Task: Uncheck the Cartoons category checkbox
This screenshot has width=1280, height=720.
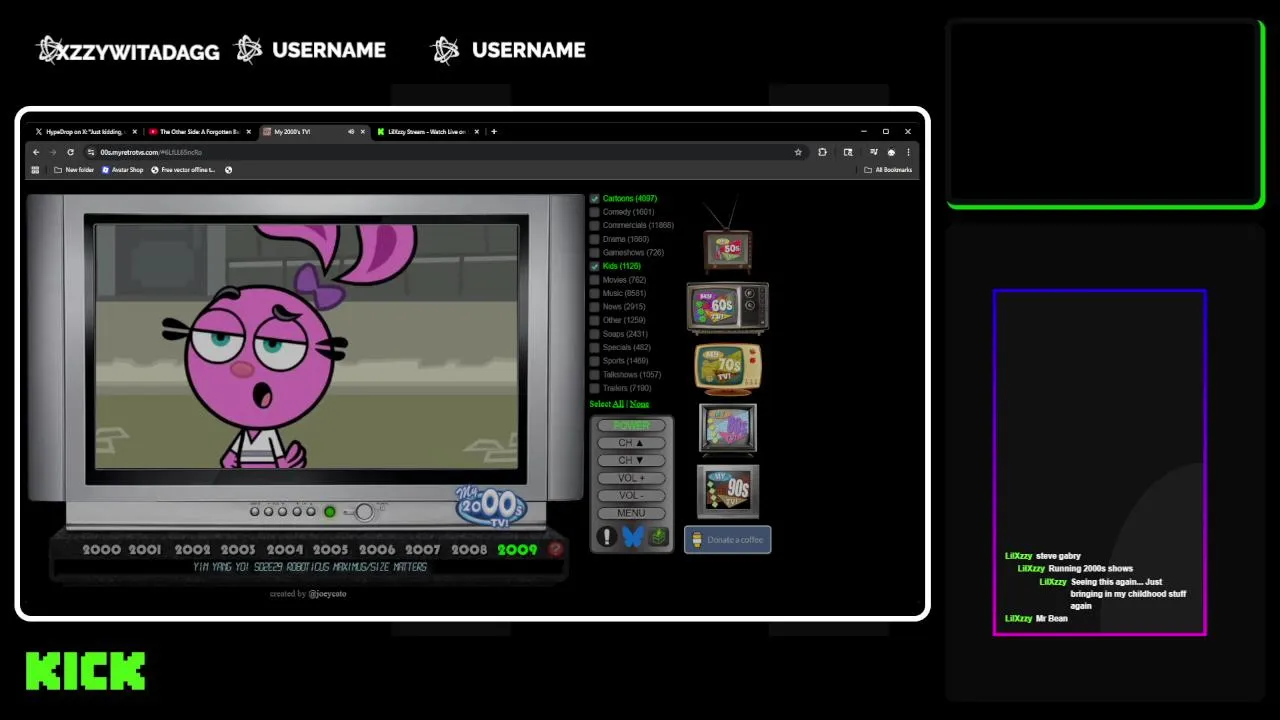Action: point(594,198)
